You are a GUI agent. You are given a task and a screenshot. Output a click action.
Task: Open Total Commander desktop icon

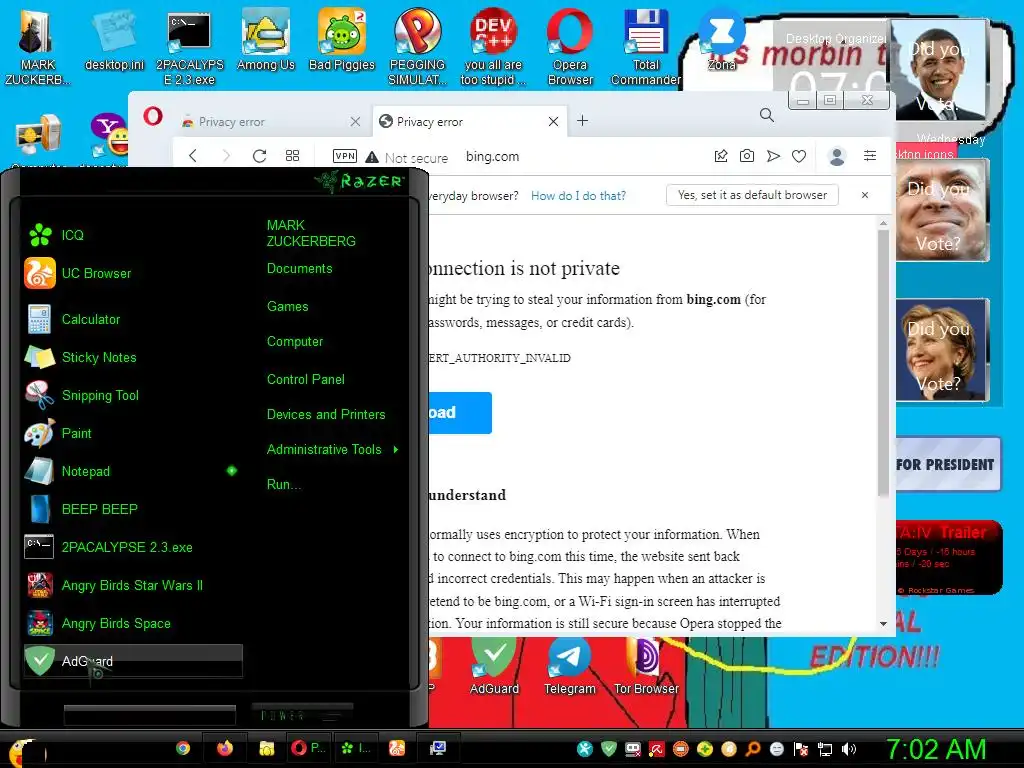(x=645, y=47)
